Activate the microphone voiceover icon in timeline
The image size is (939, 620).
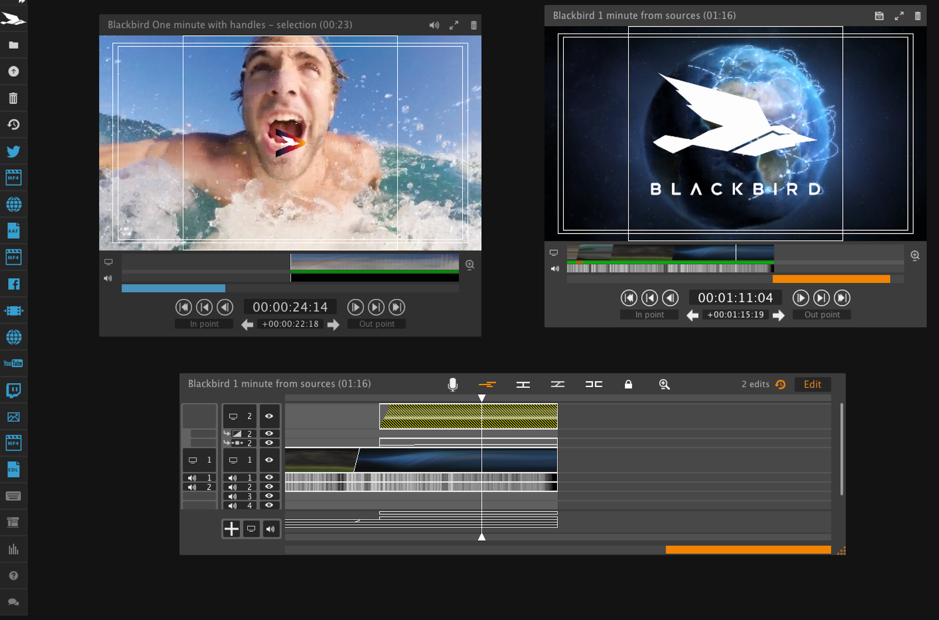tap(453, 385)
